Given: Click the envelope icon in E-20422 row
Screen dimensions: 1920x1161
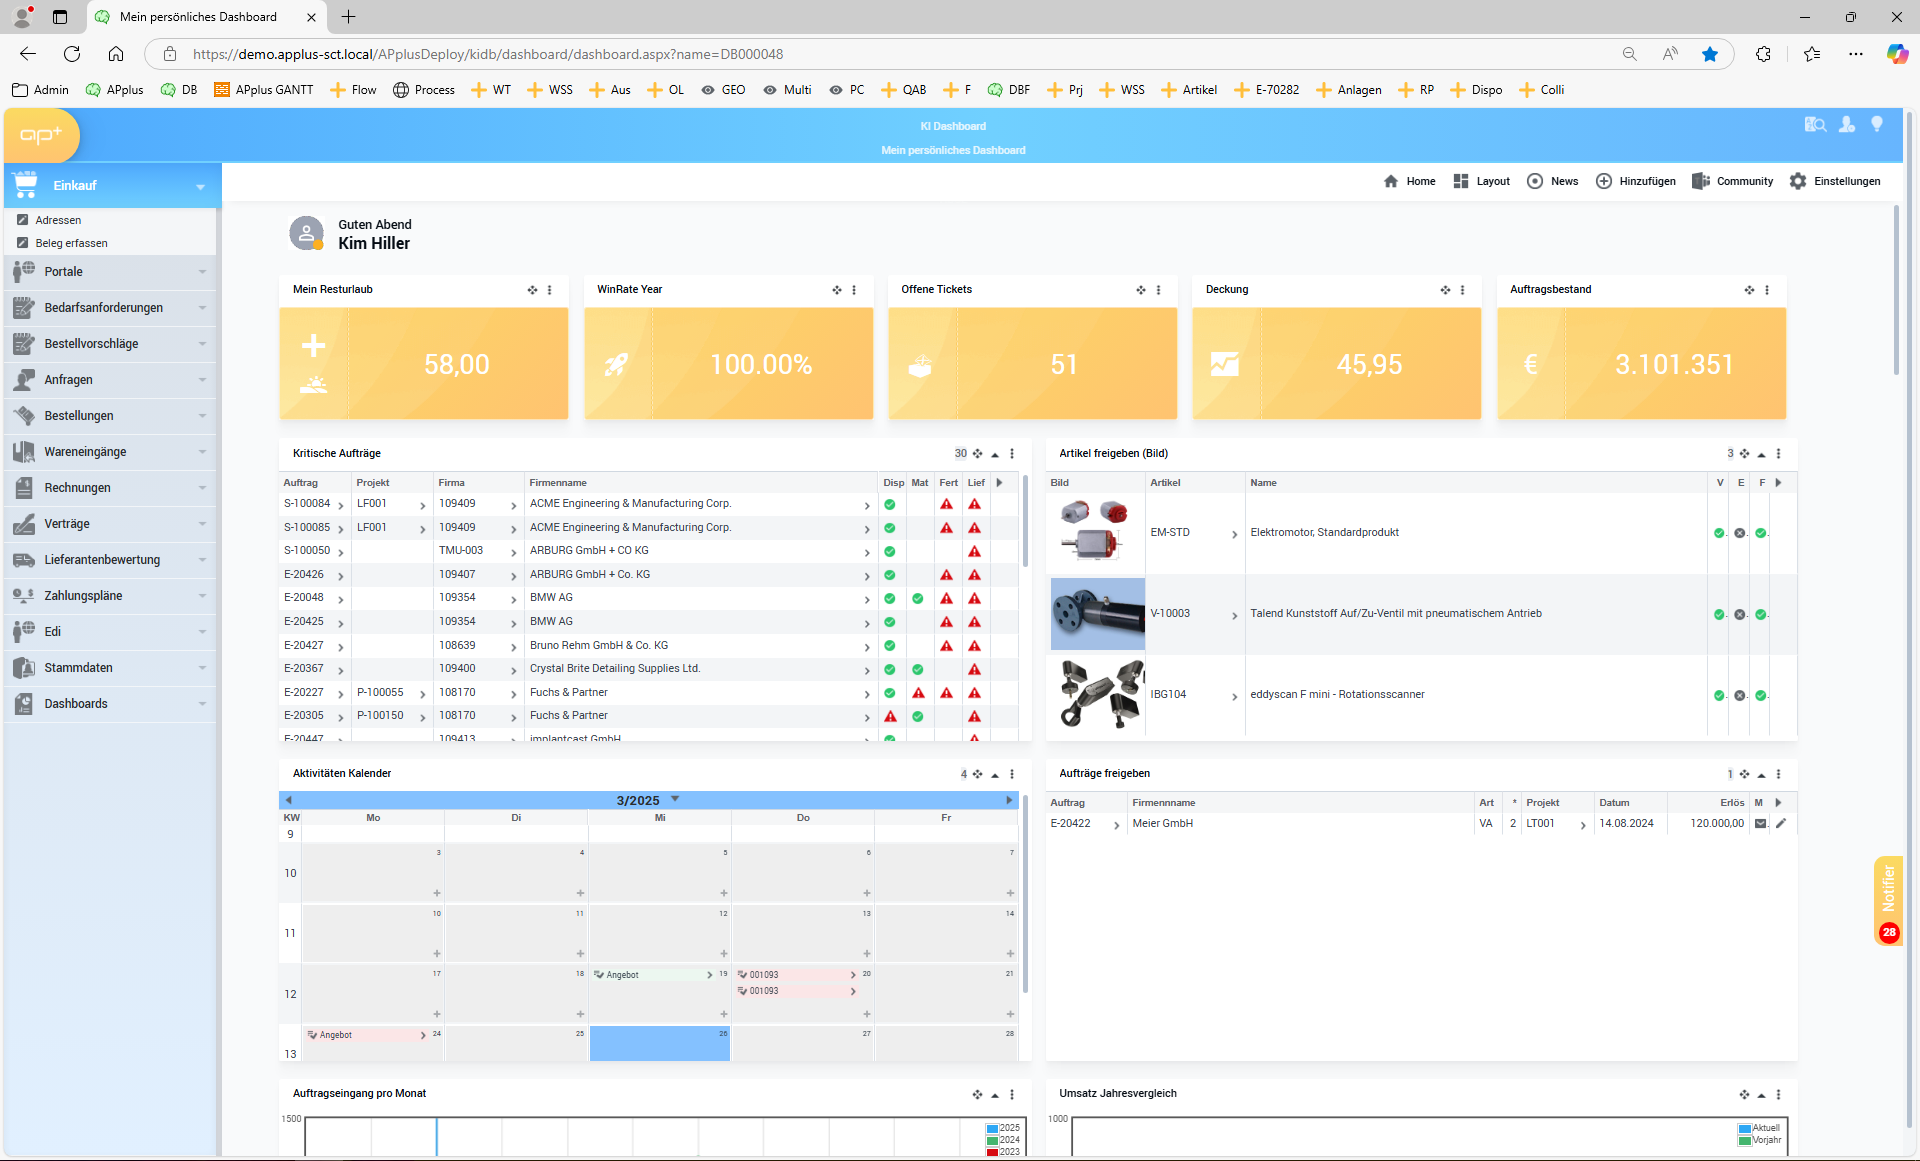Looking at the screenshot, I should point(1761,824).
